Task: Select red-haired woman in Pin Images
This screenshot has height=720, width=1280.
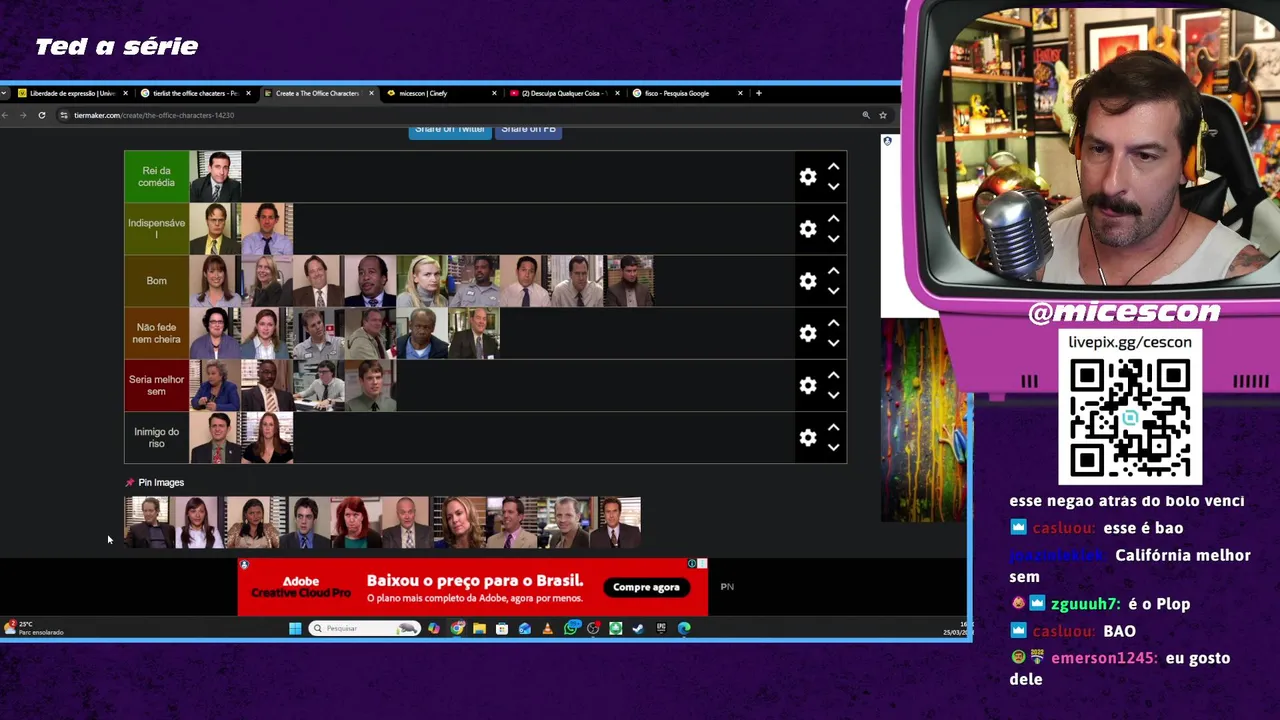Action: tap(356, 523)
